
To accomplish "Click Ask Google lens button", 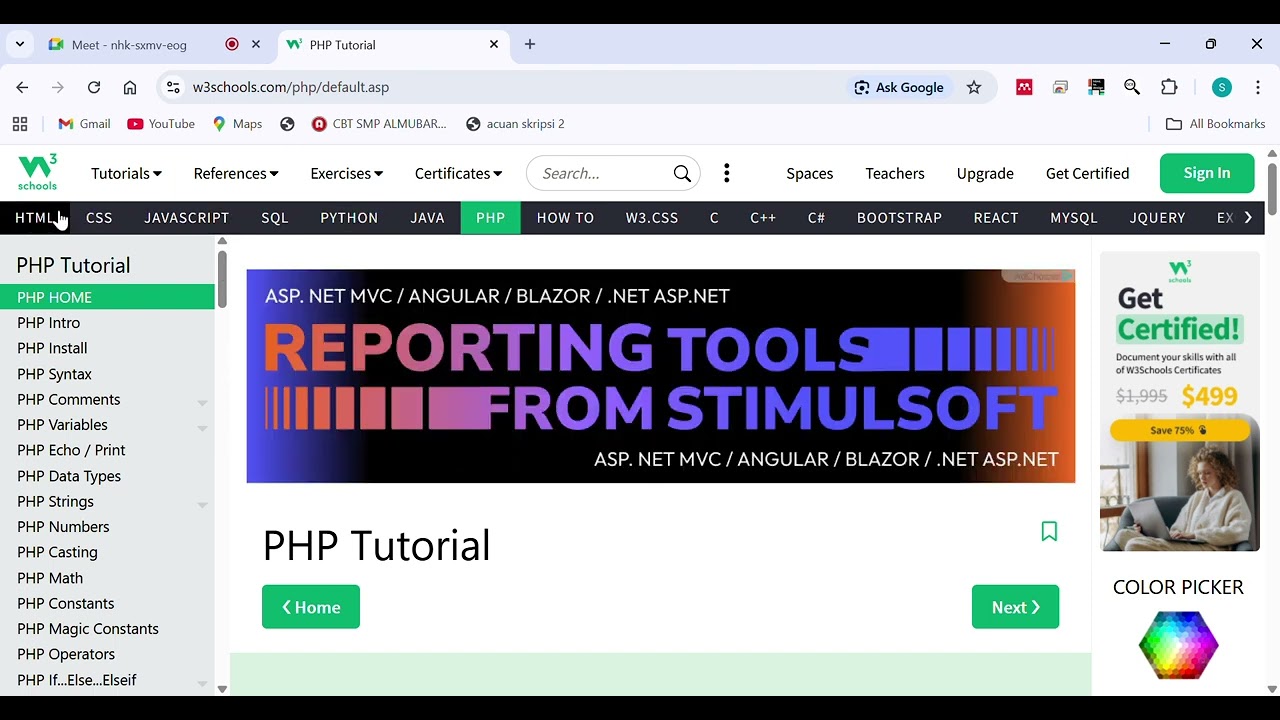I will click(898, 87).
